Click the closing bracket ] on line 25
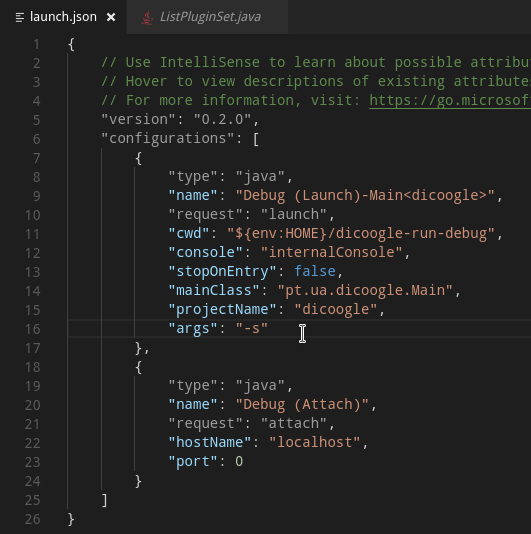Image resolution: width=531 pixels, height=534 pixels. (x=104, y=500)
